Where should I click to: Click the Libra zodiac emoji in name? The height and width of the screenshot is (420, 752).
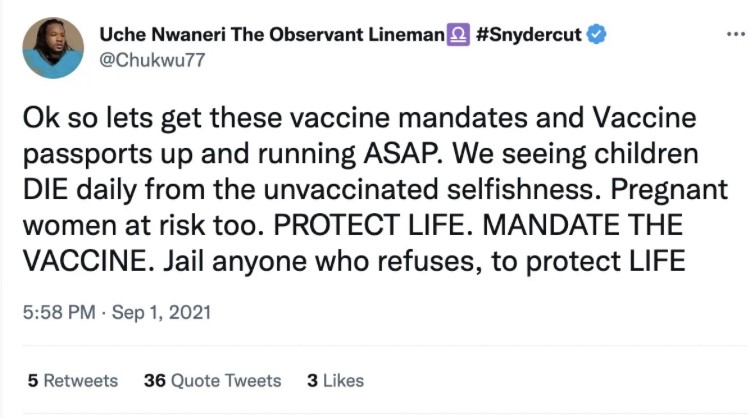pyautogui.click(x=459, y=35)
